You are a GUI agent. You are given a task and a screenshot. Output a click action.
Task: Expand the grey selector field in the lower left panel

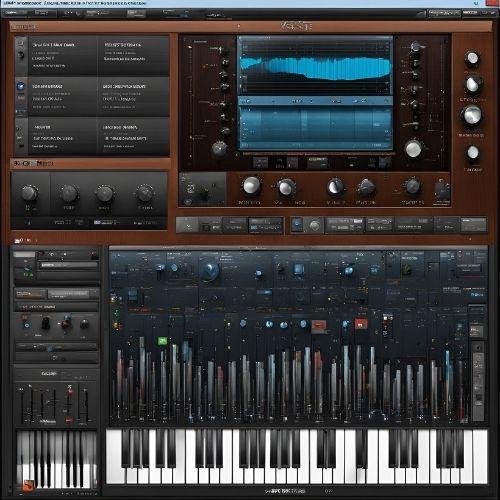coord(68,266)
